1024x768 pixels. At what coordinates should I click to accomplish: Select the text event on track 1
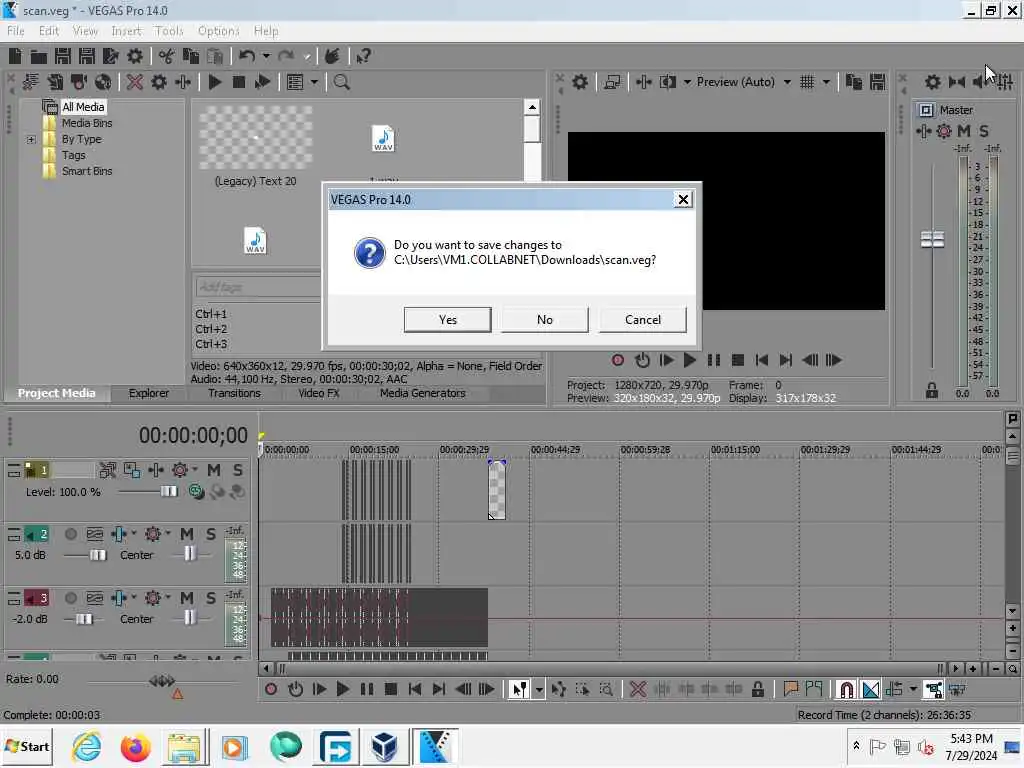(x=497, y=490)
